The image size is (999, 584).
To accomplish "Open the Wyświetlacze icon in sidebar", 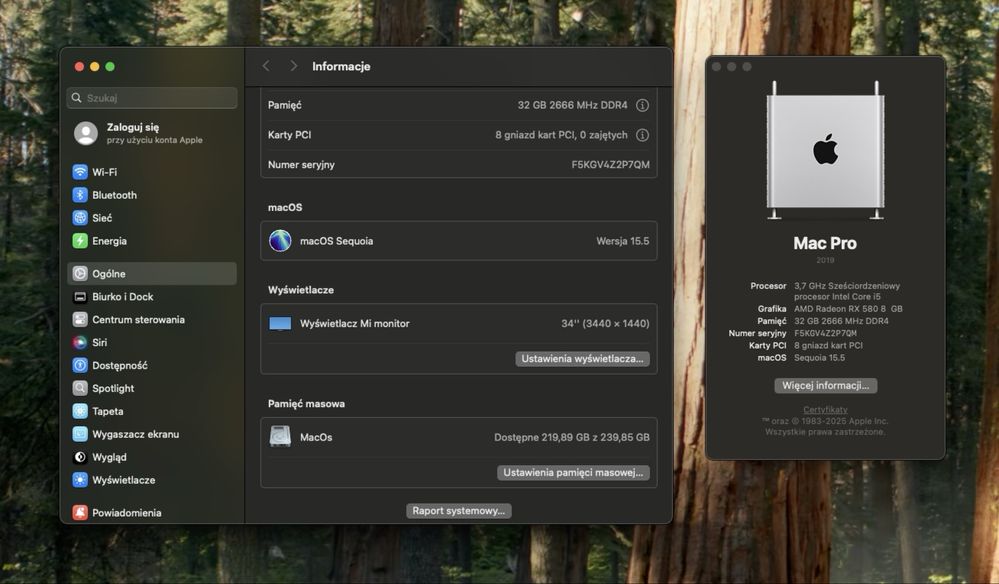I will coord(80,480).
